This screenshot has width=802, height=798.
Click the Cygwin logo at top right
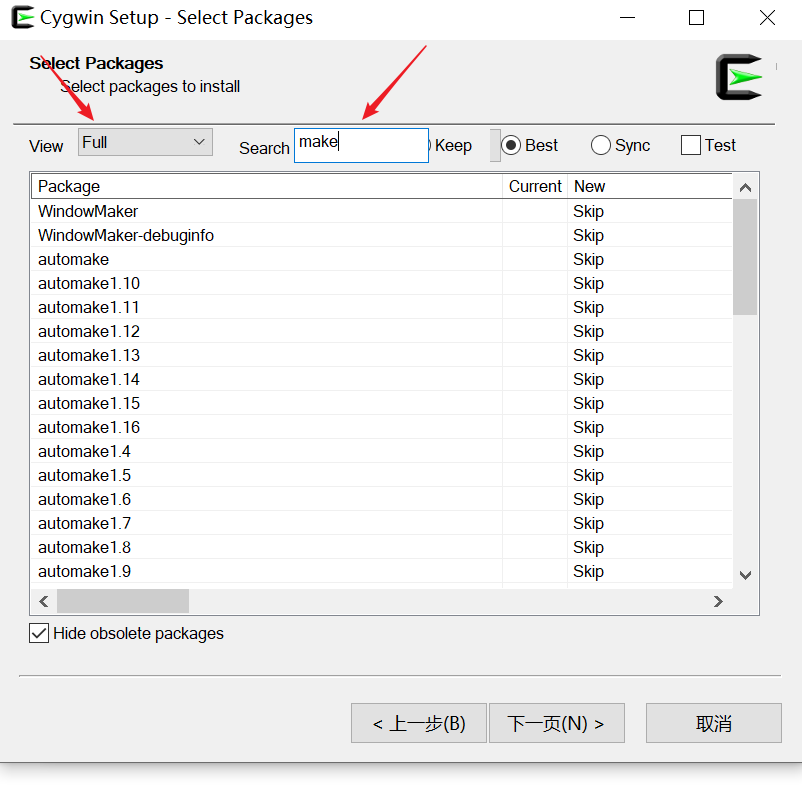(x=737, y=76)
